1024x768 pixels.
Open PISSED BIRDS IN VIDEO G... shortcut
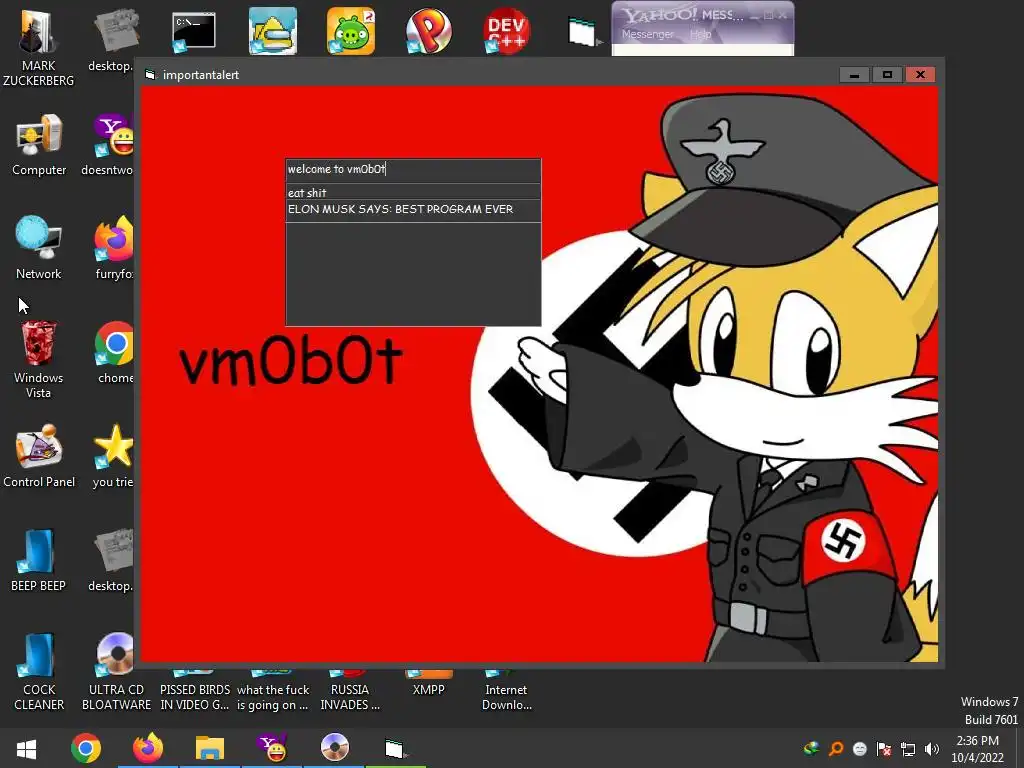pos(195,690)
